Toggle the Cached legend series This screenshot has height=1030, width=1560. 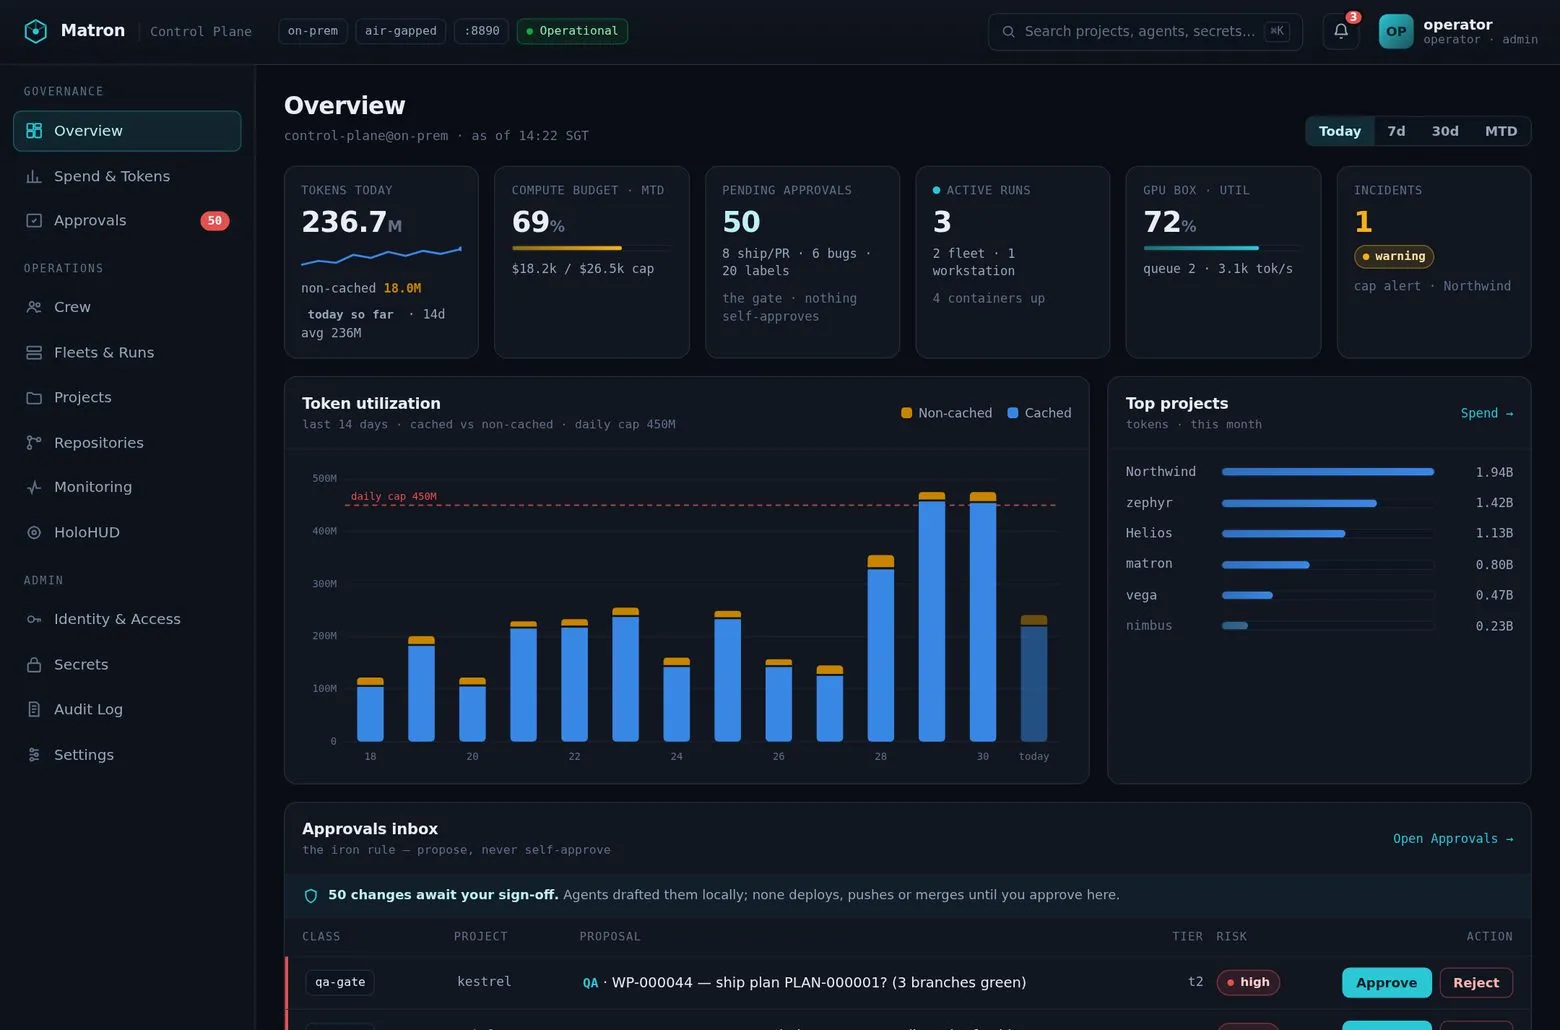point(1039,413)
